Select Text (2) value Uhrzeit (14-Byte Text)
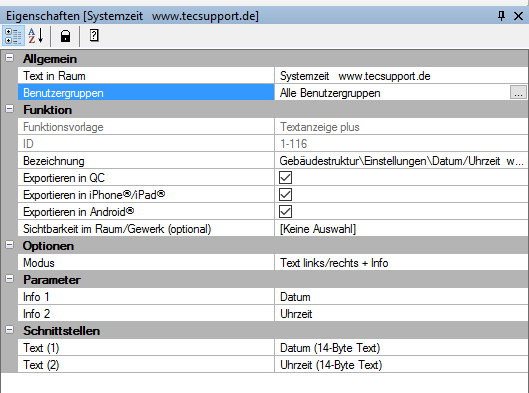 pyautogui.click(x=401, y=365)
